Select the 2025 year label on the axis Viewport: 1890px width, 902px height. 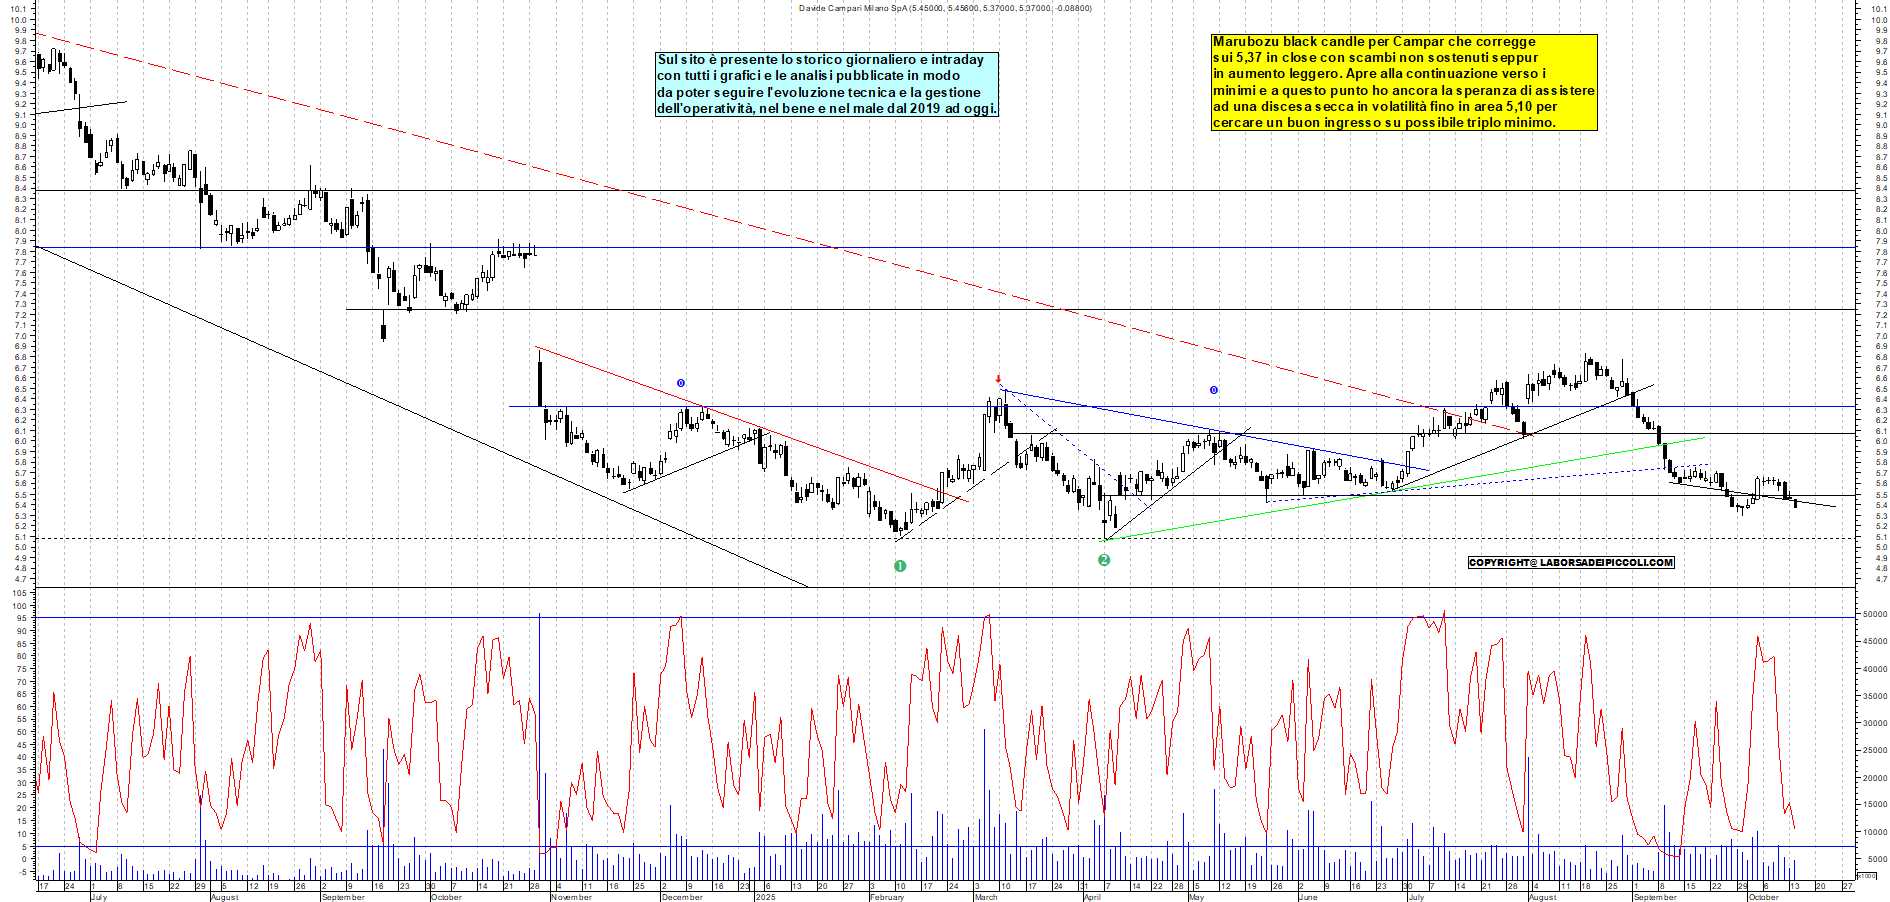pos(765,897)
